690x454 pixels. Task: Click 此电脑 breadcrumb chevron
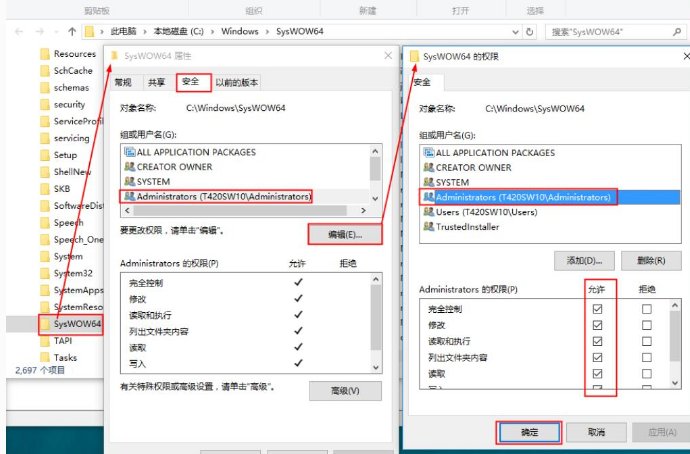(x=145, y=32)
